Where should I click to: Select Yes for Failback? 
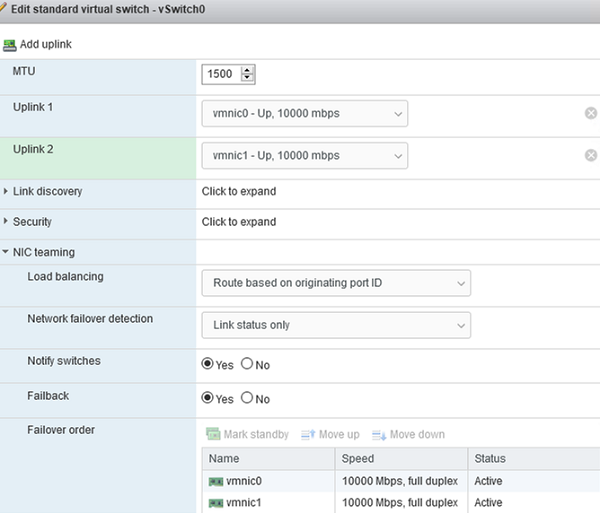point(208,398)
